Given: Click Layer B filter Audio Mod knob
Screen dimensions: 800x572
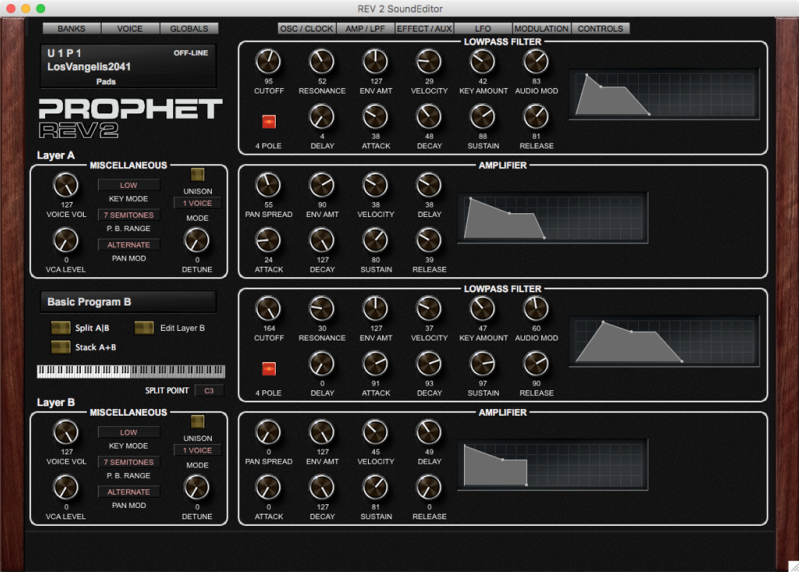Looking at the screenshot, I should click(536, 310).
